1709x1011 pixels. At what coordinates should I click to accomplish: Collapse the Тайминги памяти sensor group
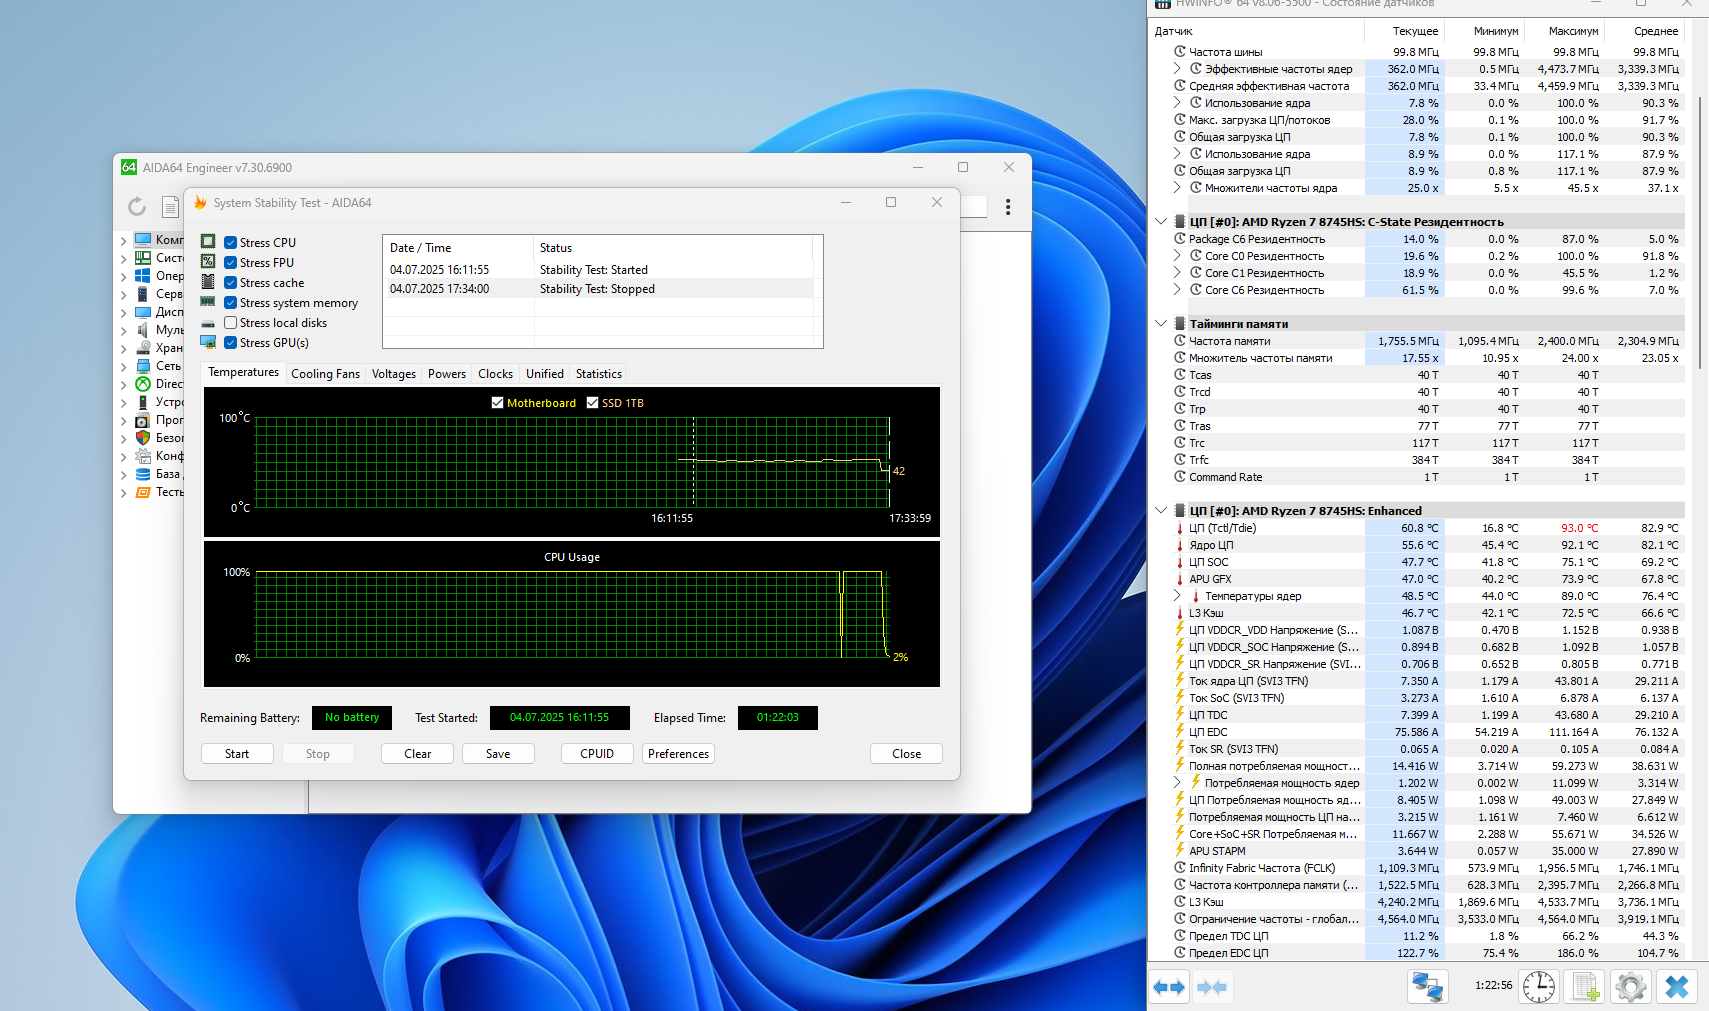coord(1160,324)
